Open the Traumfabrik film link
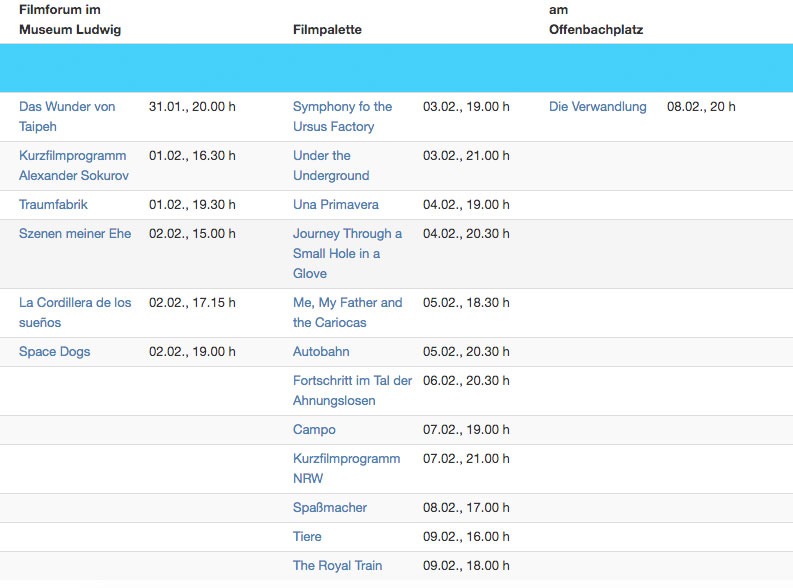 coord(53,205)
